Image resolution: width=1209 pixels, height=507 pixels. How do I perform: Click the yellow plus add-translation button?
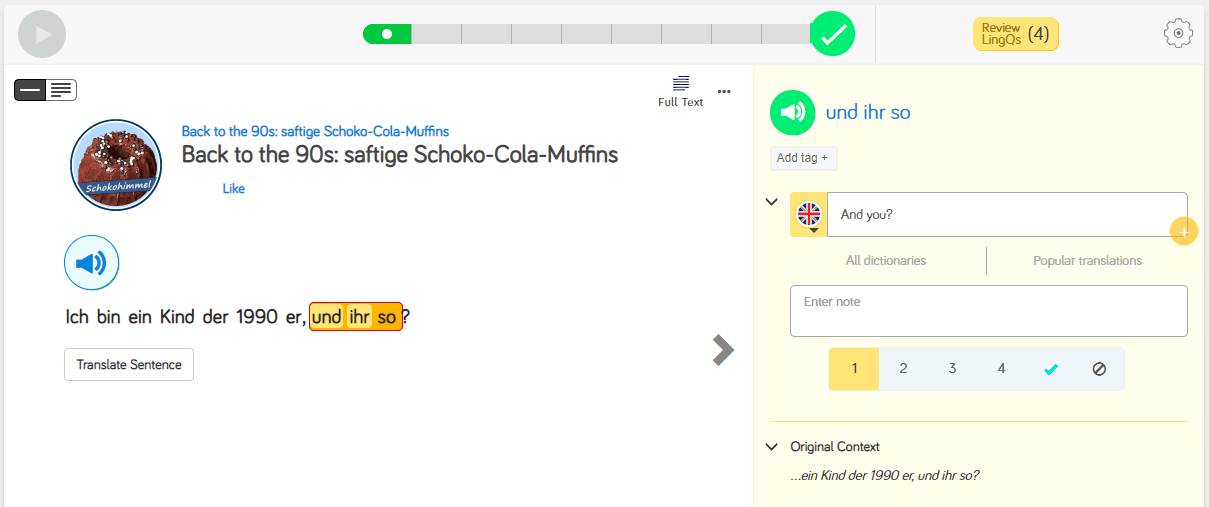tap(1184, 232)
